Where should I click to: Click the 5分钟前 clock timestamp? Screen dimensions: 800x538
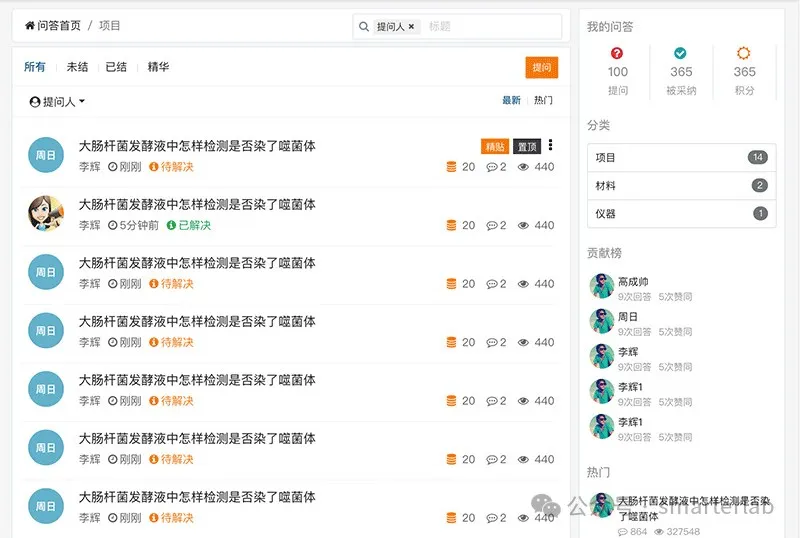pyautogui.click(x=133, y=225)
